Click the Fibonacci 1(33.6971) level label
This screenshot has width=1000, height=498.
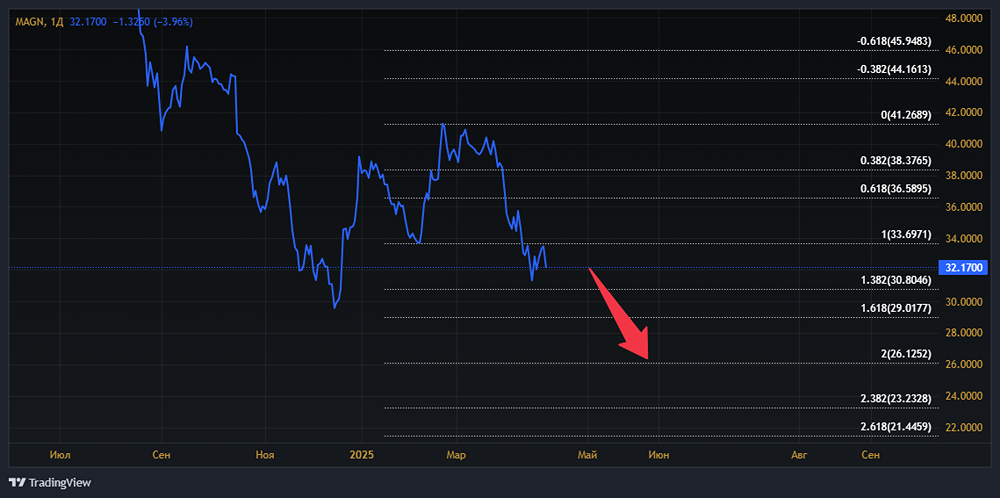(x=906, y=235)
